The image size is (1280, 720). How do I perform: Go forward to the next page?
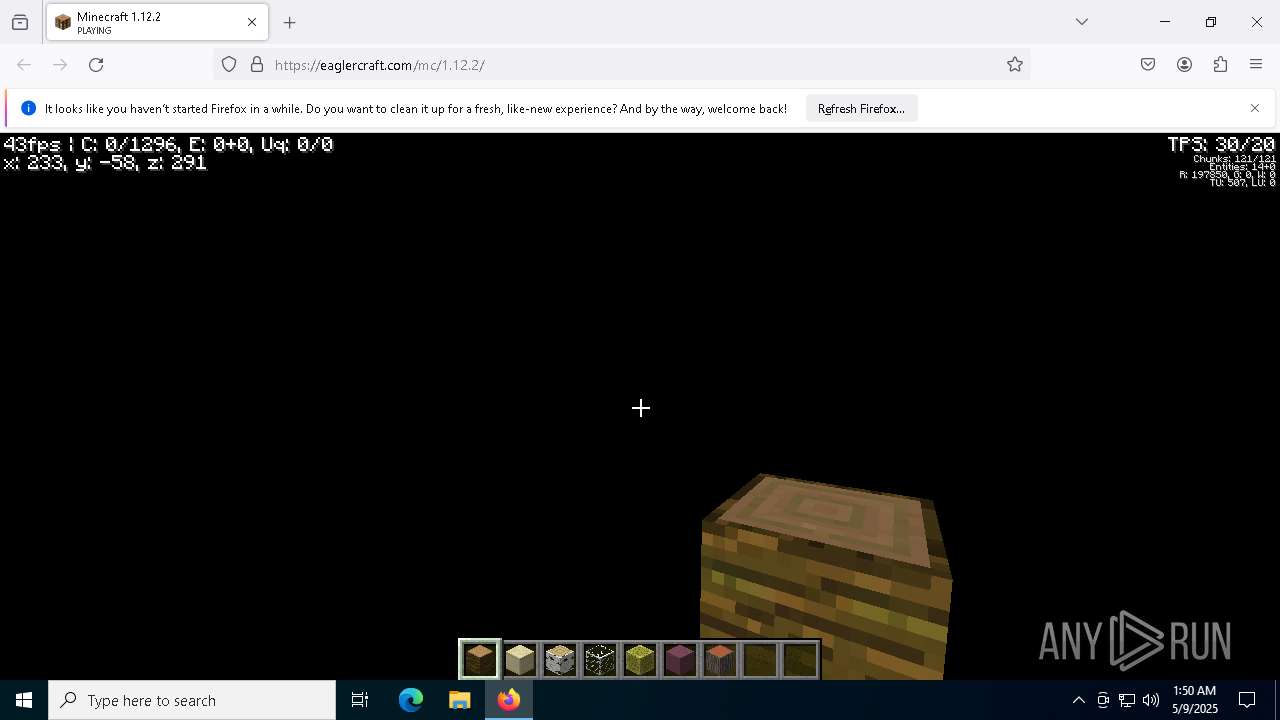[60, 65]
